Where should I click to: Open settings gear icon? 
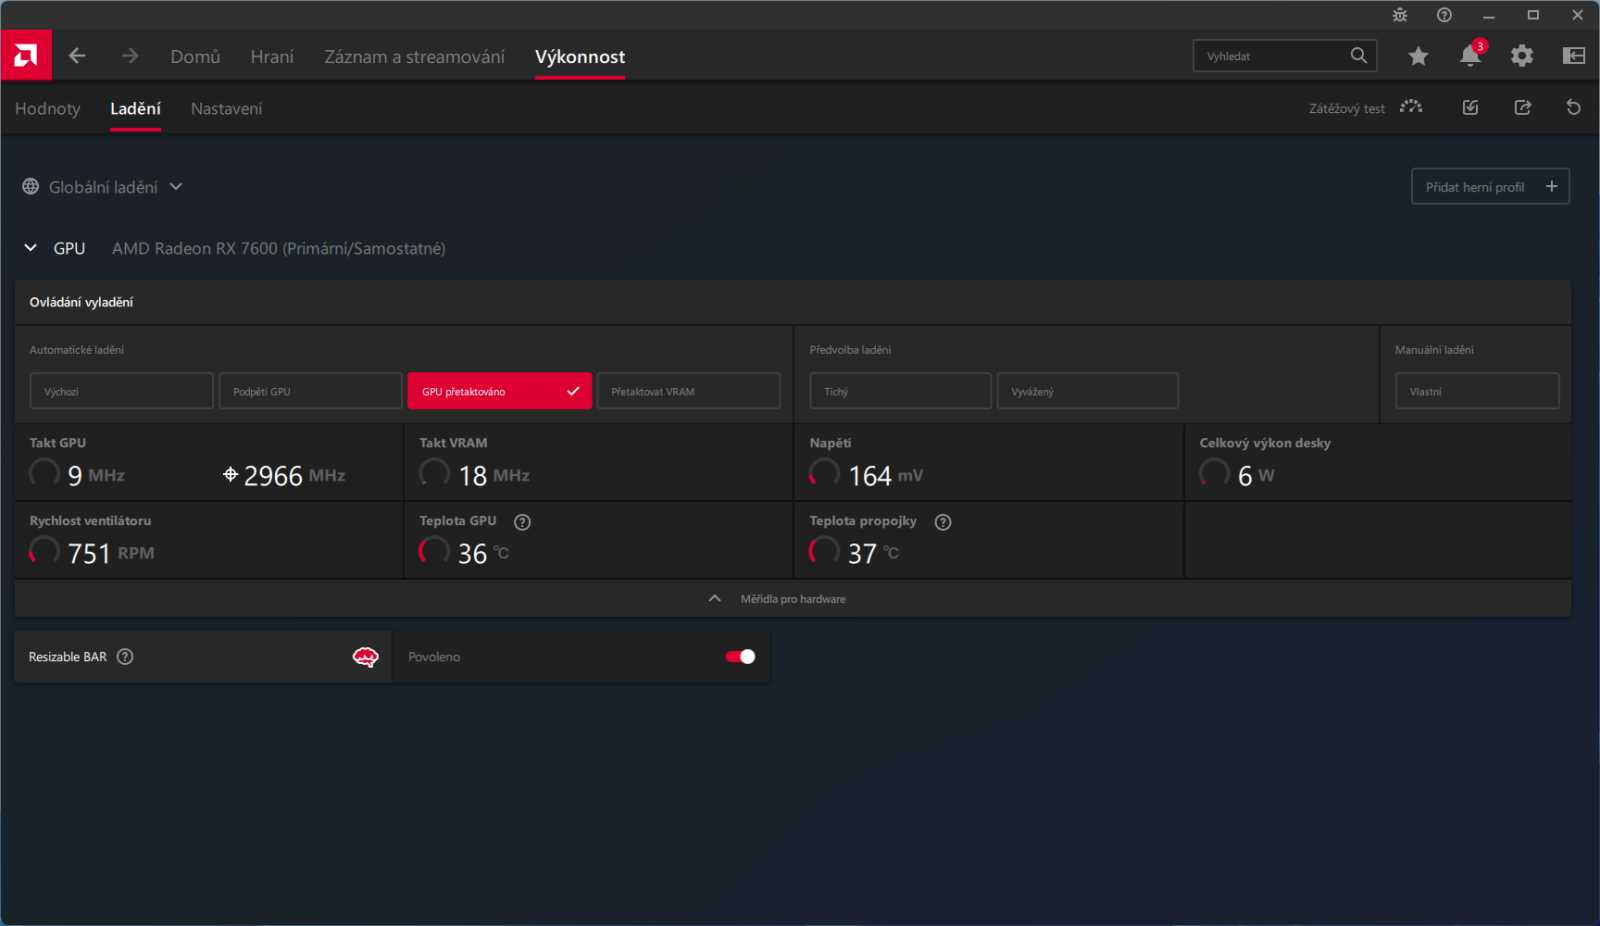pos(1522,56)
